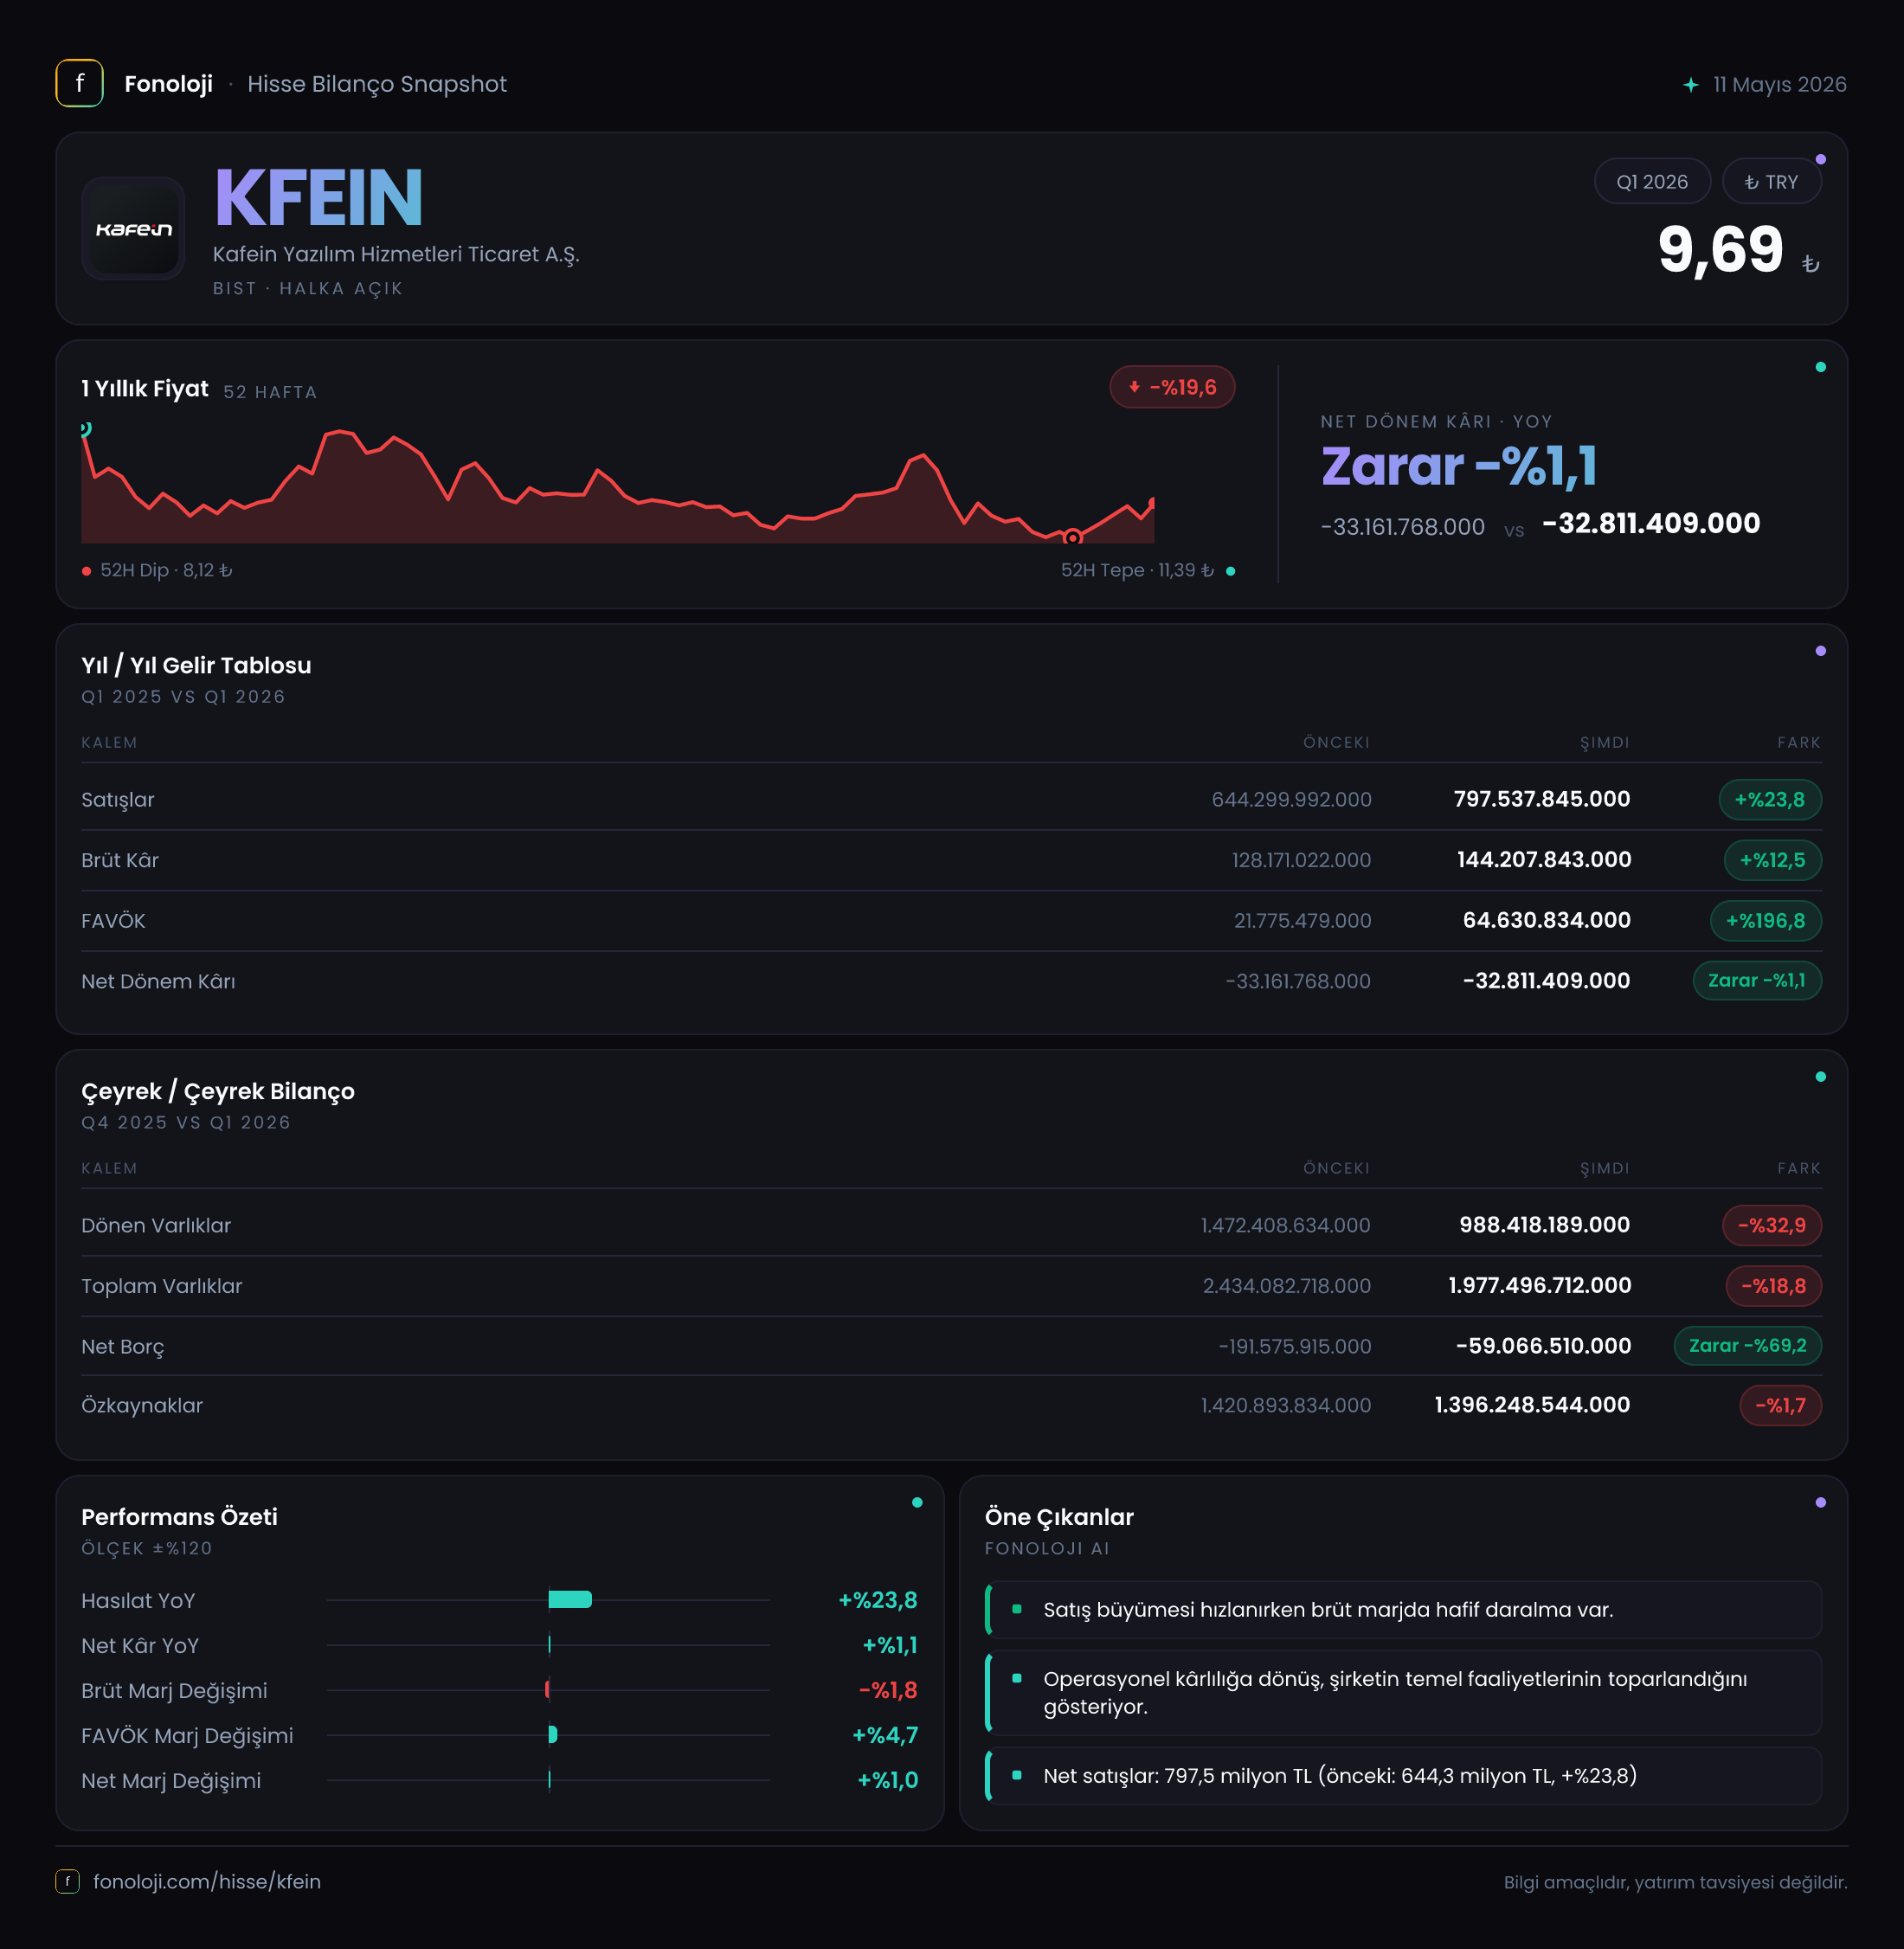The image size is (1904, 1949).
Task: Click the "Net Dönem Kârı" row label
Action: click(159, 982)
